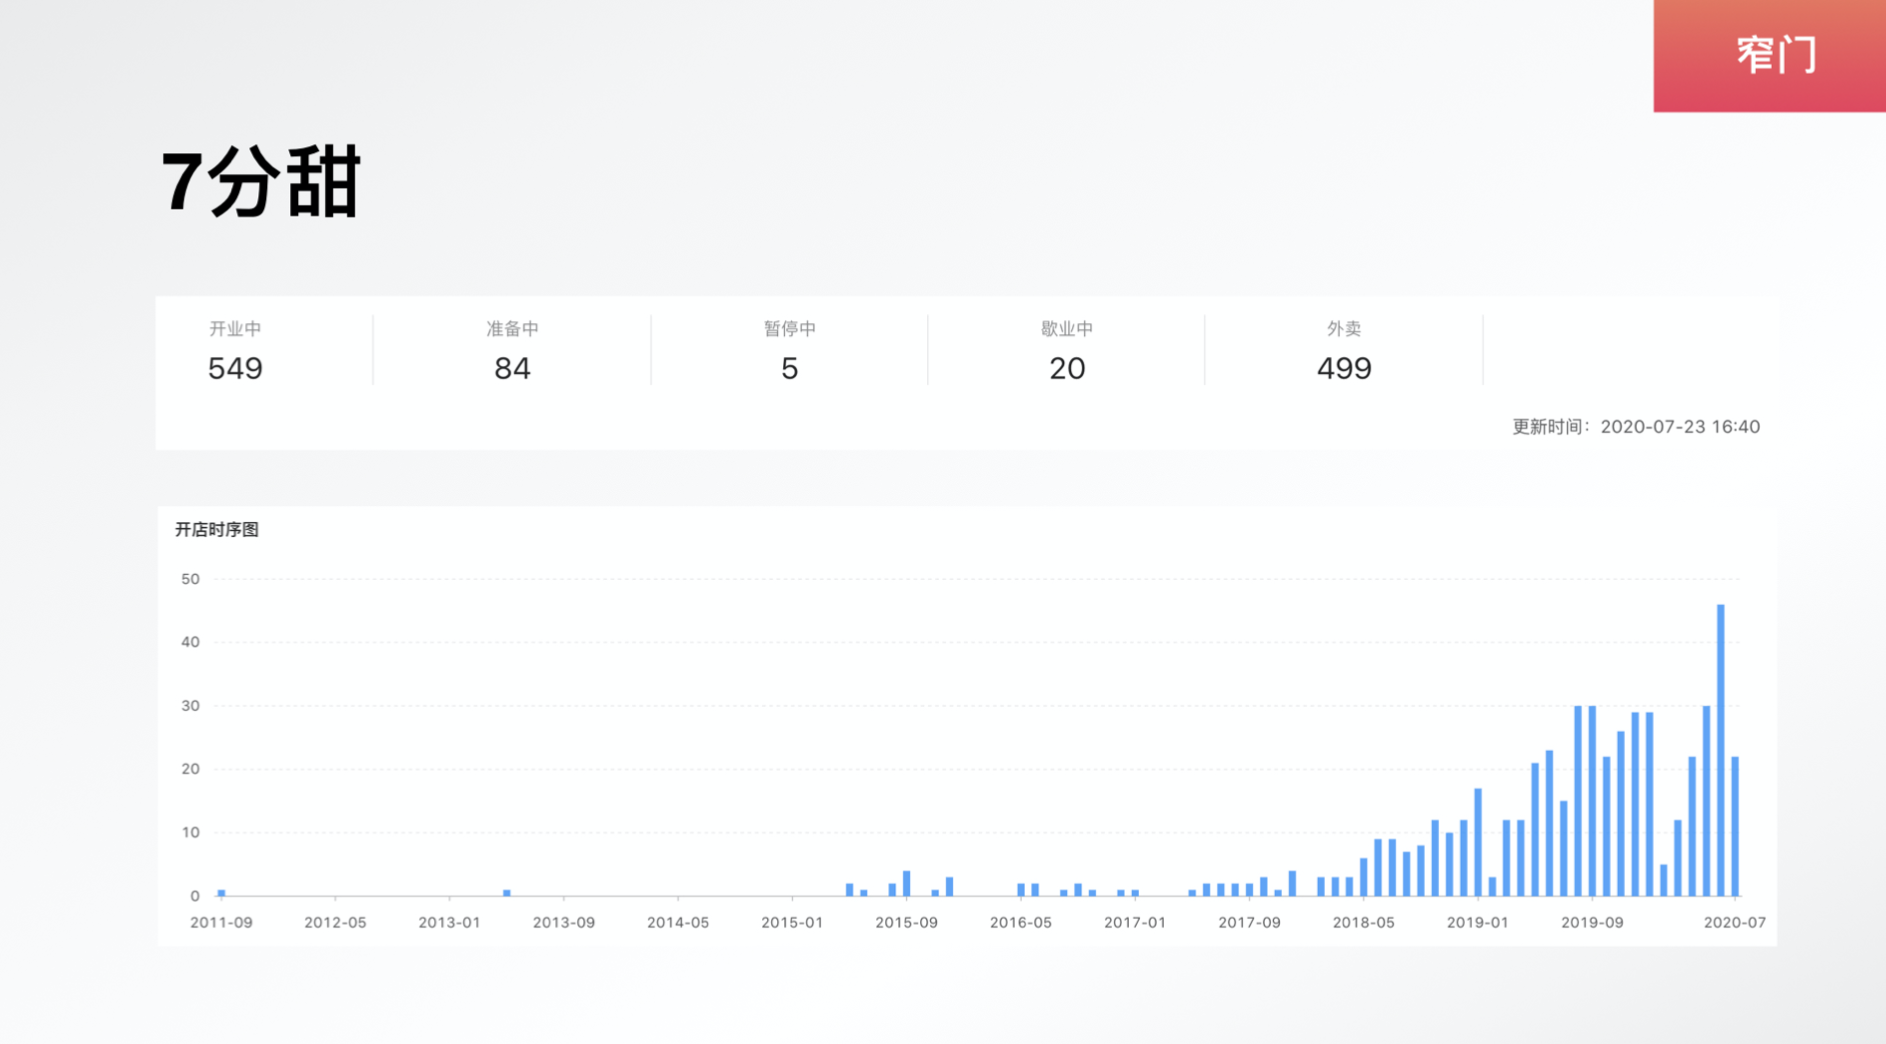Click the x-axis label 2016-05
The image size is (1886, 1044).
[x=1021, y=922]
